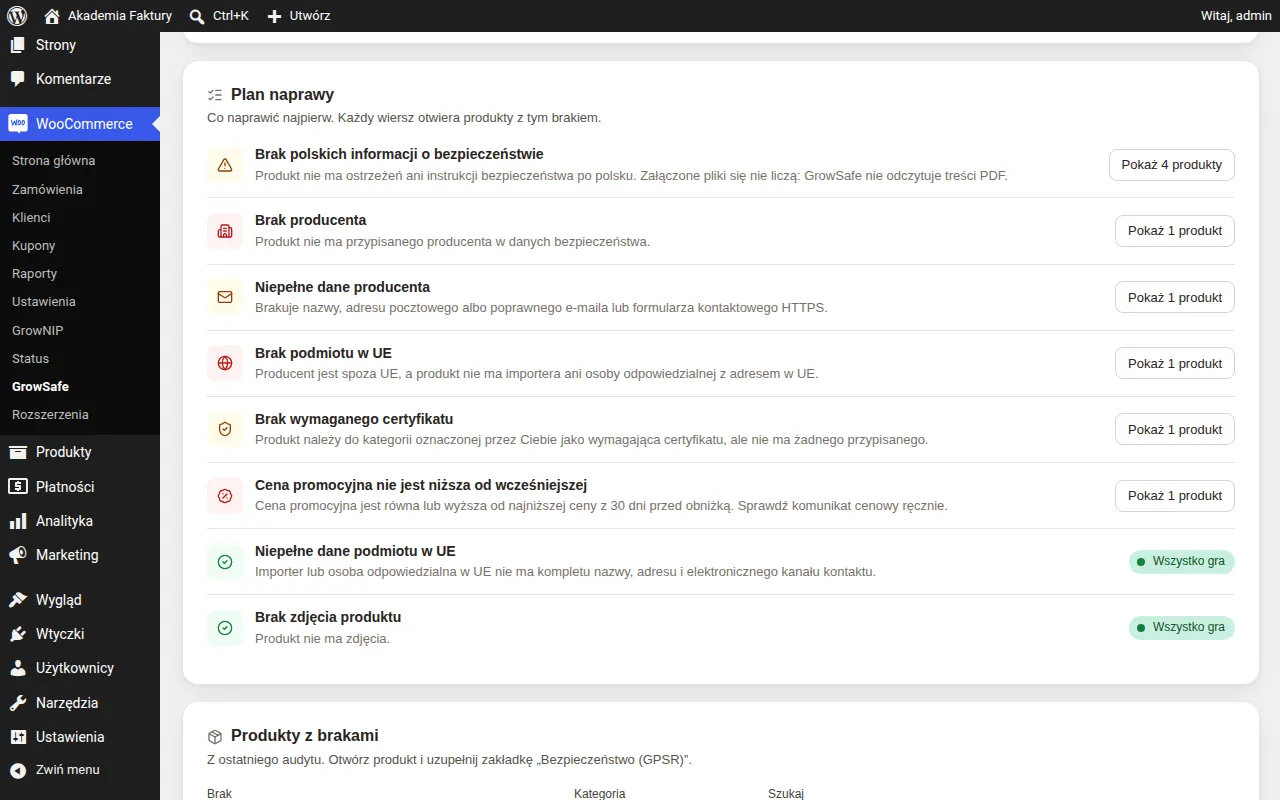Click the shield icon beside Brak wymaganego certyfikatu

pos(225,429)
